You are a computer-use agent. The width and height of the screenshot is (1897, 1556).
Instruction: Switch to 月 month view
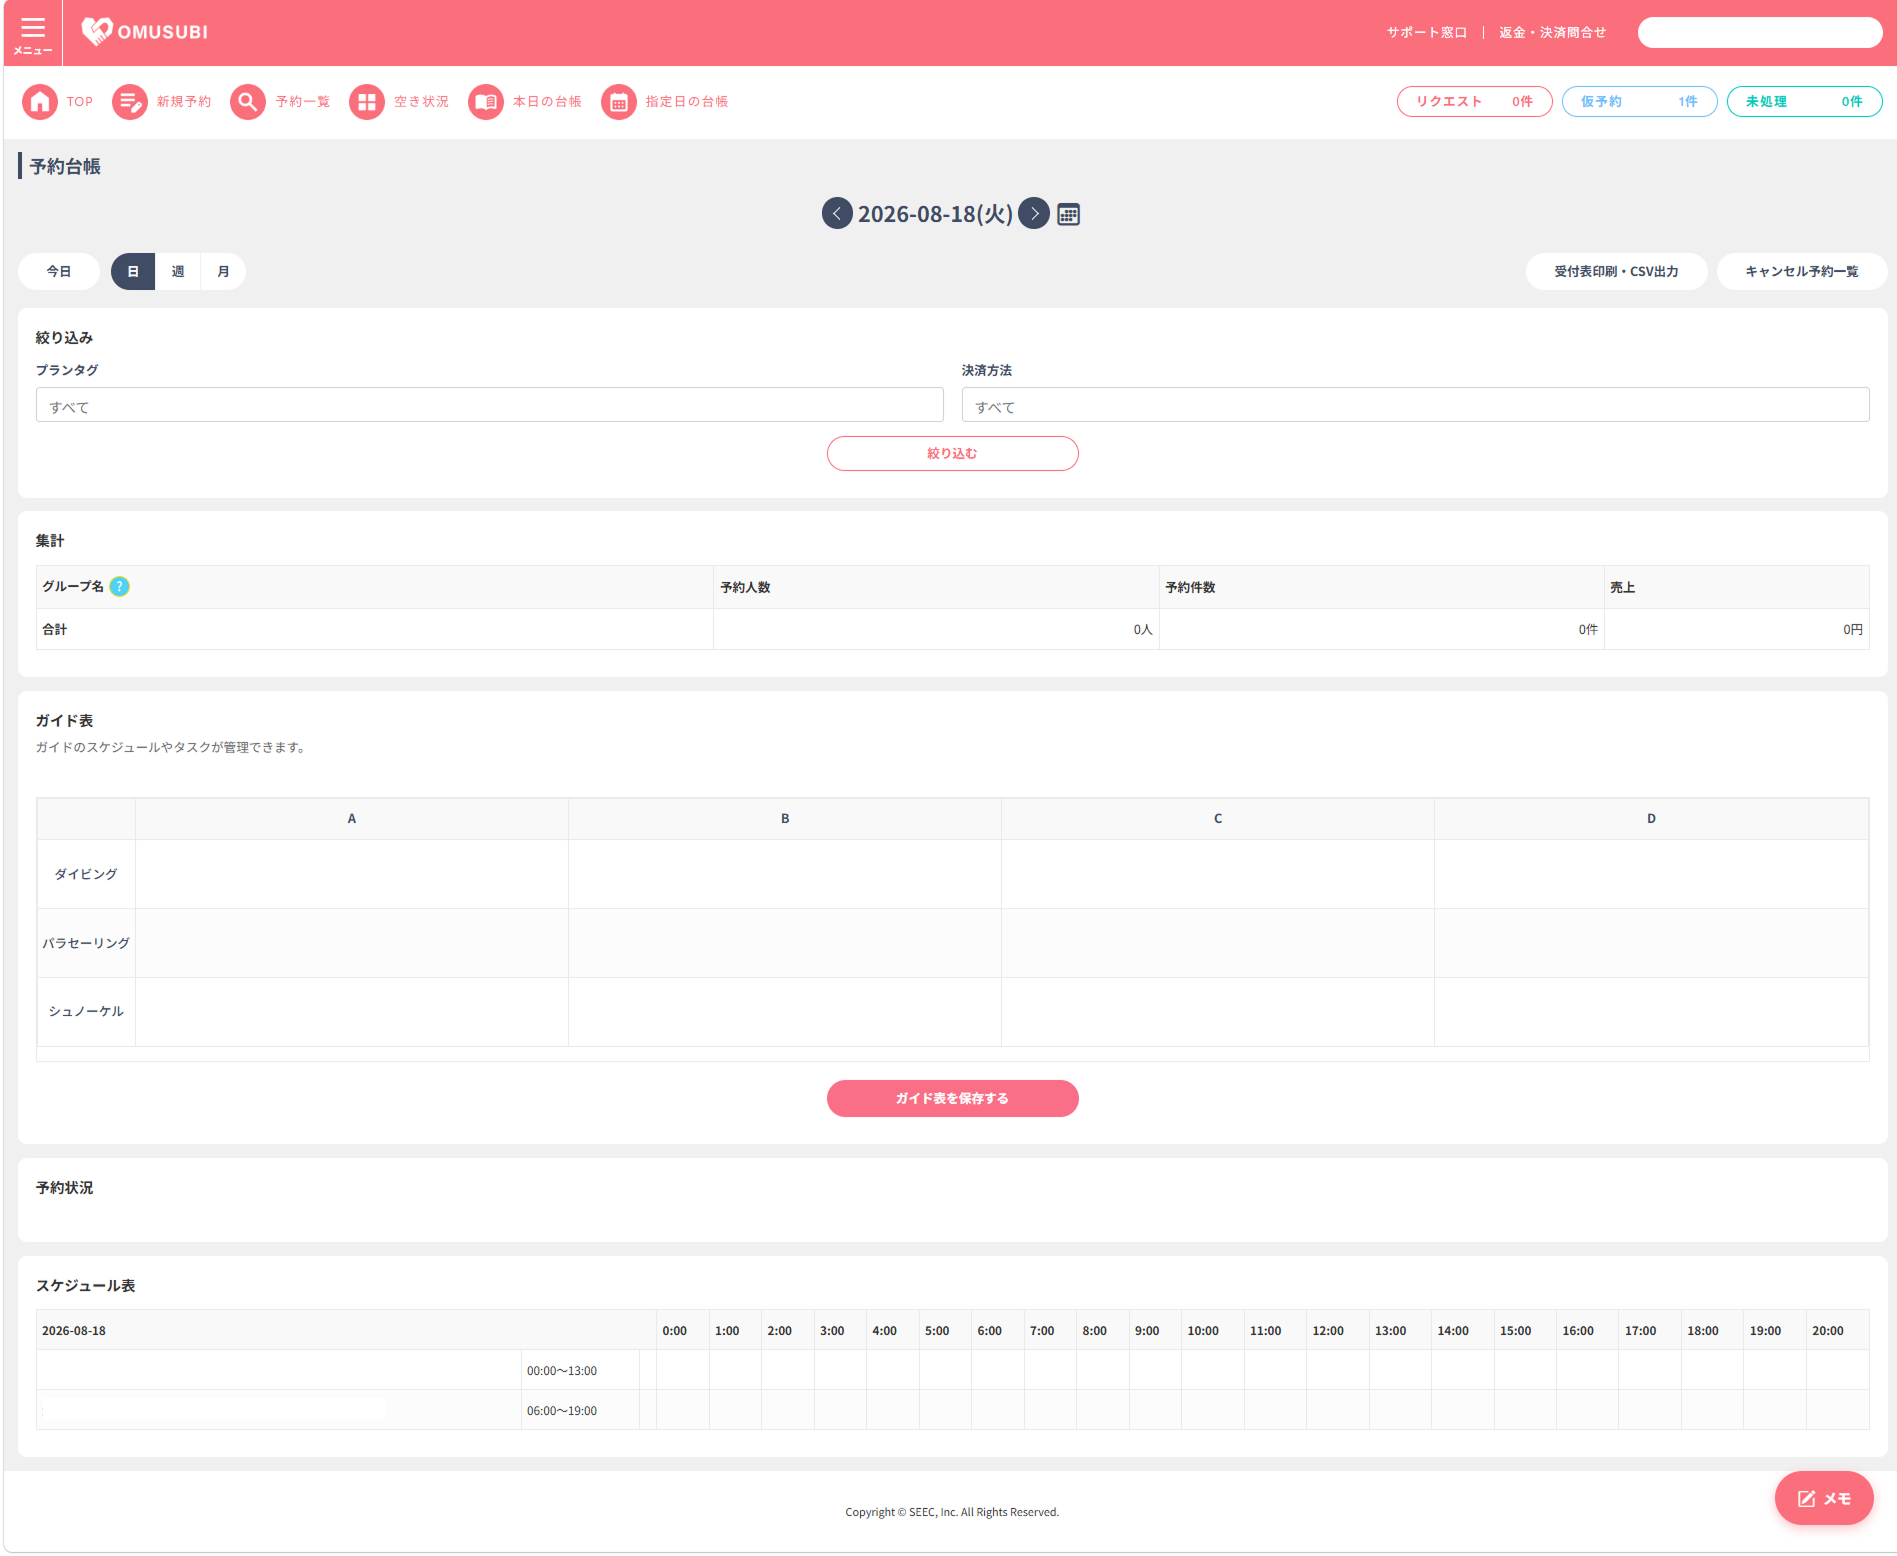(223, 271)
